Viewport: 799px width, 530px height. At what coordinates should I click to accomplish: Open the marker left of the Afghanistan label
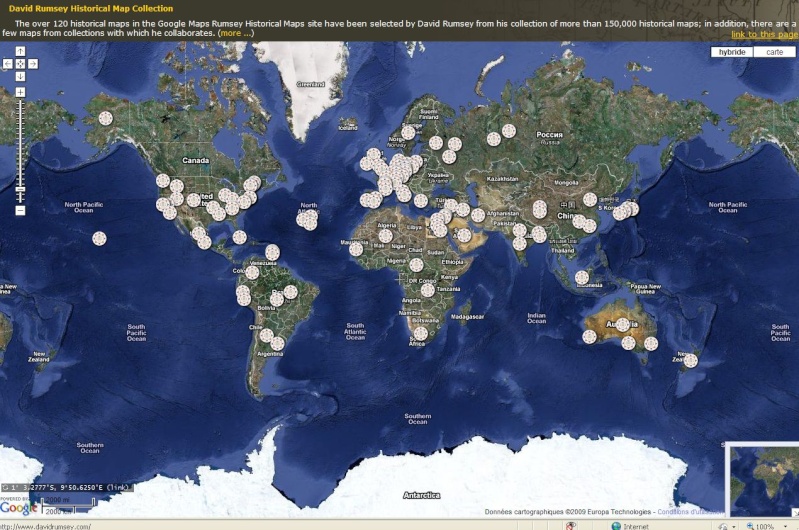coord(478,215)
